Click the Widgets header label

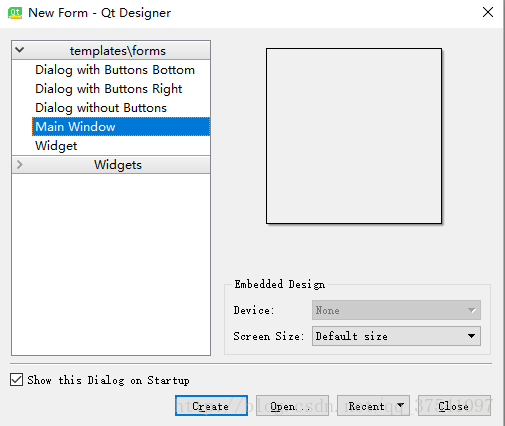118,165
